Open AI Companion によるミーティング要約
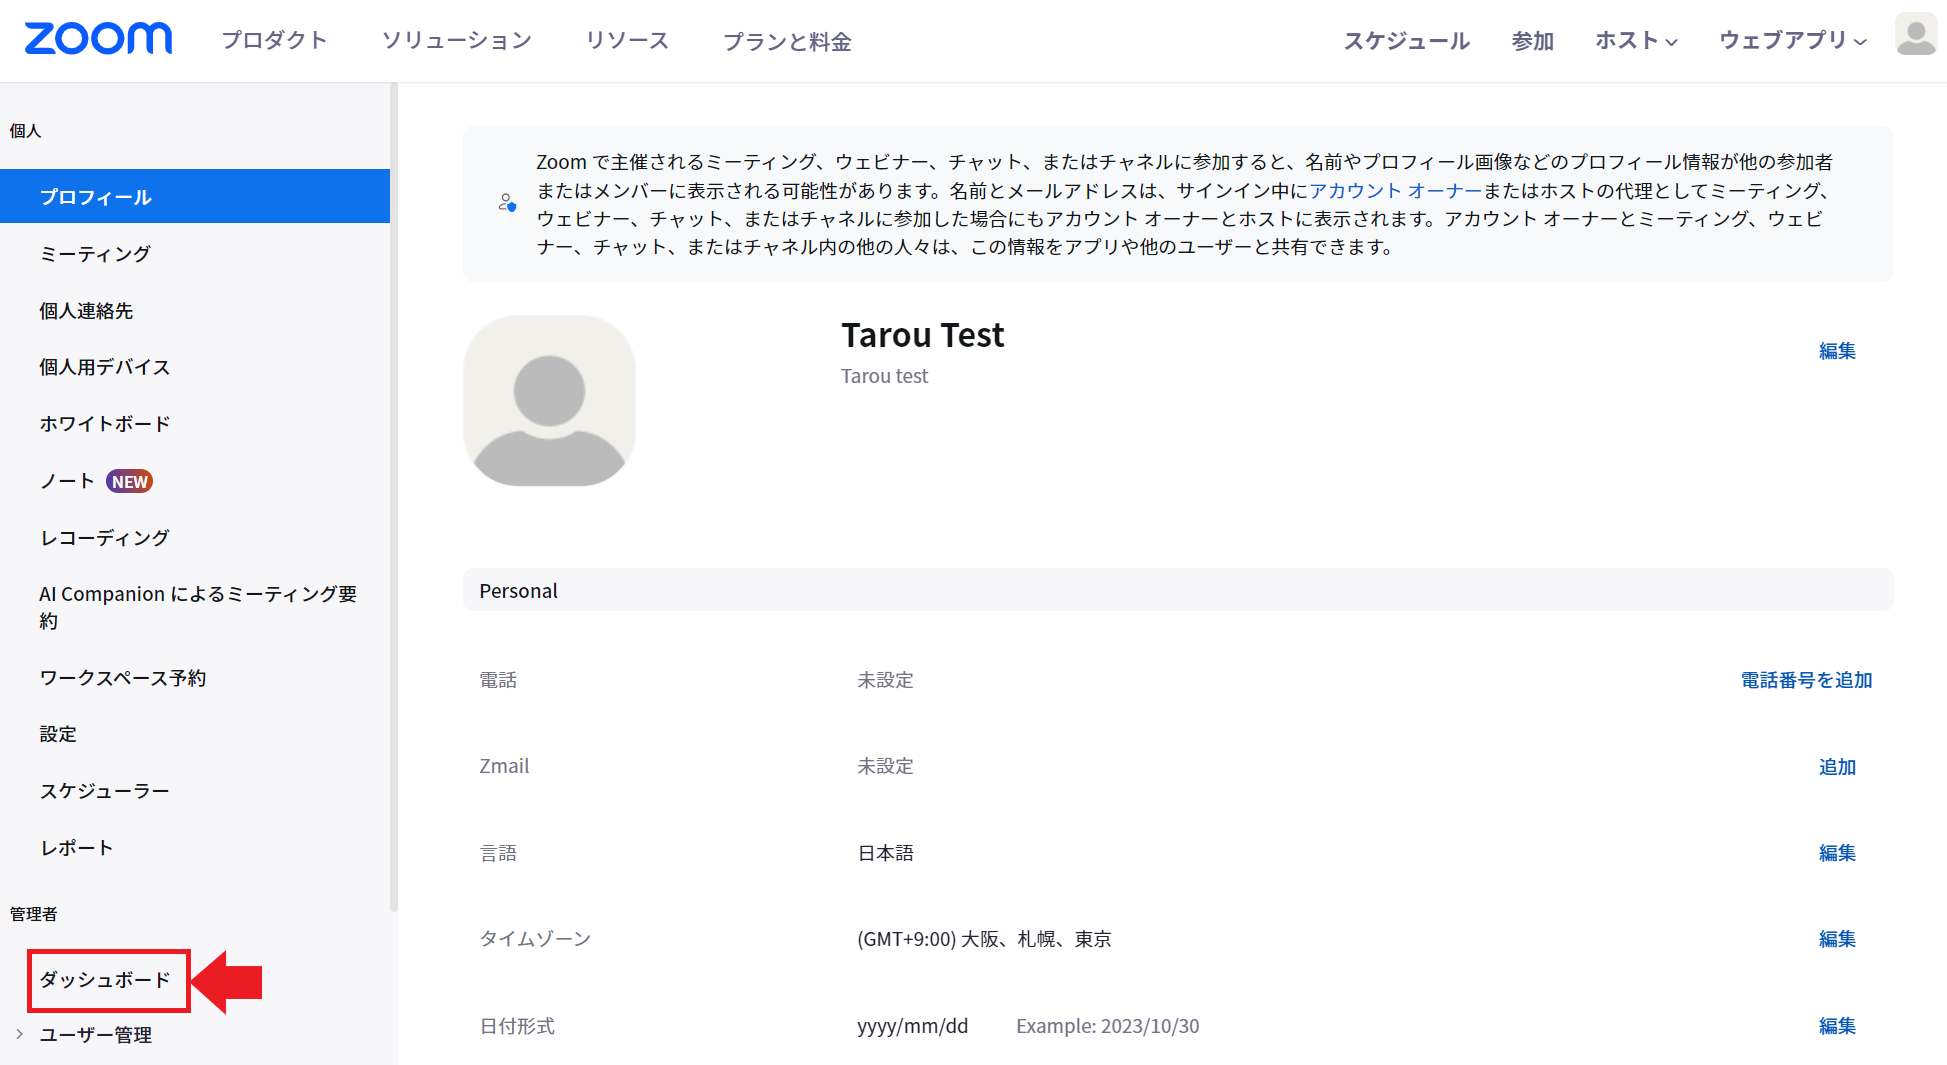Image resolution: width=1947 pixels, height=1065 pixels. tap(198, 607)
